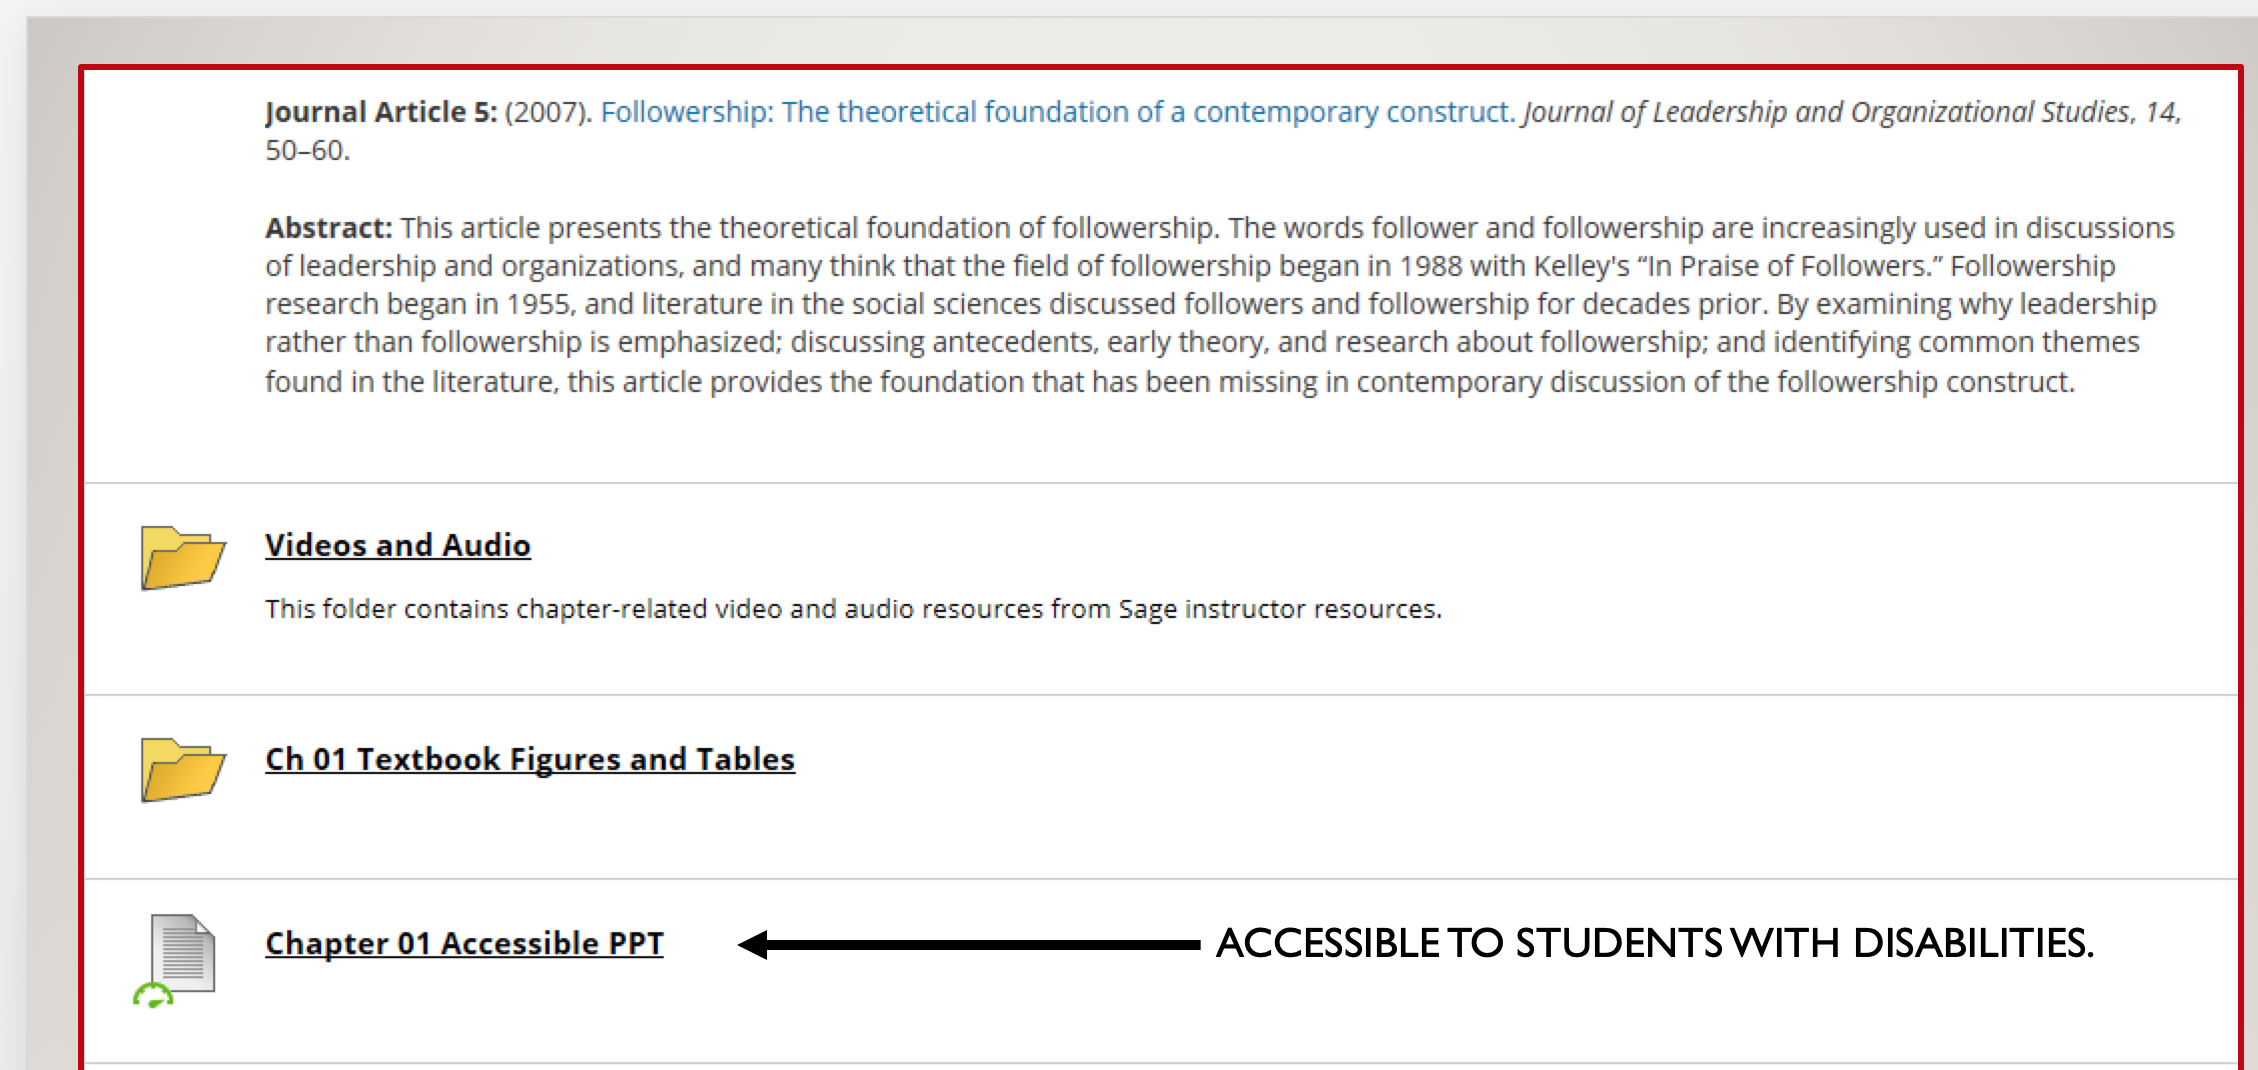
Task: Click the italic volume number "14"
Action: point(2160,112)
